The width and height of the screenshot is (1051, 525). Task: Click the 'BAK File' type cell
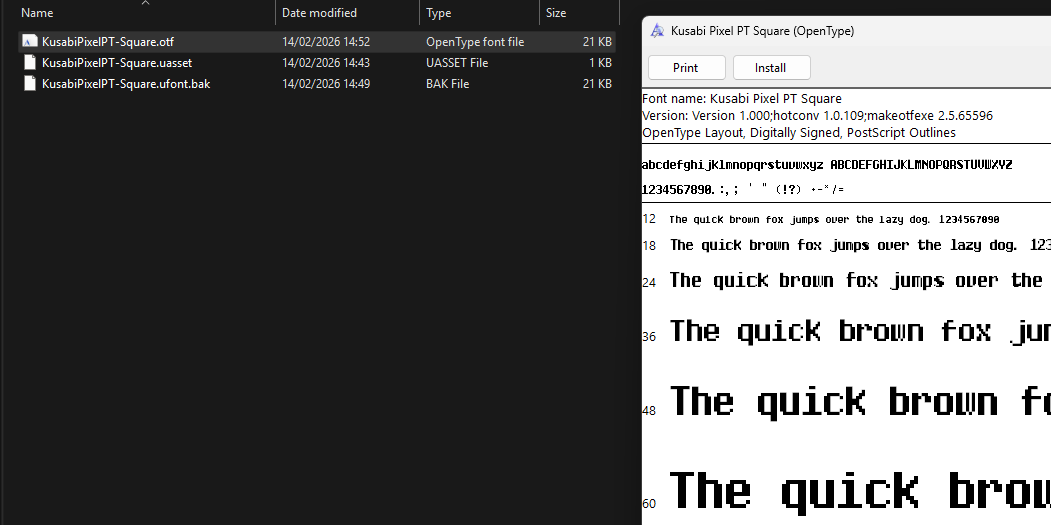click(448, 84)
